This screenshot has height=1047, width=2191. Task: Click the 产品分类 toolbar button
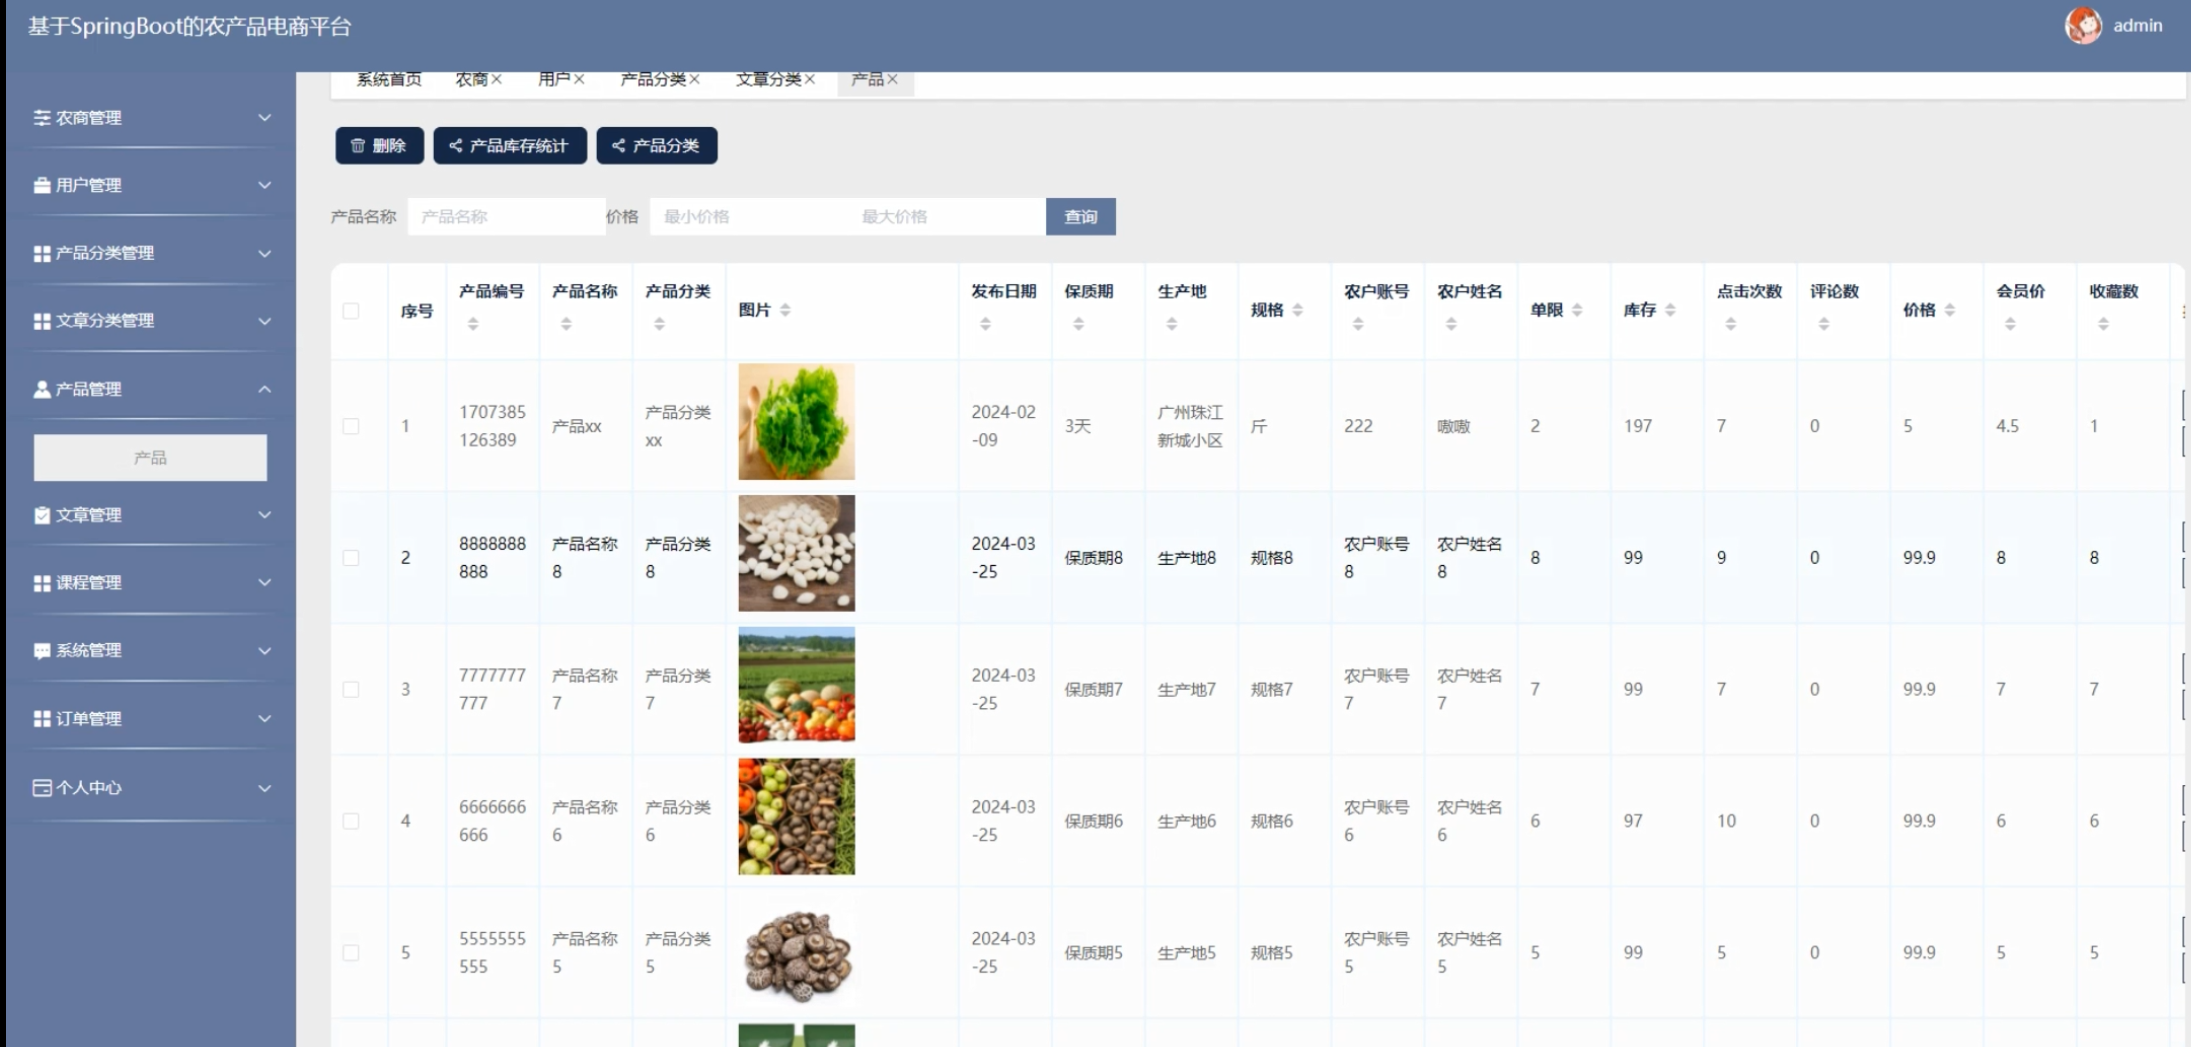tap(657, 146)
